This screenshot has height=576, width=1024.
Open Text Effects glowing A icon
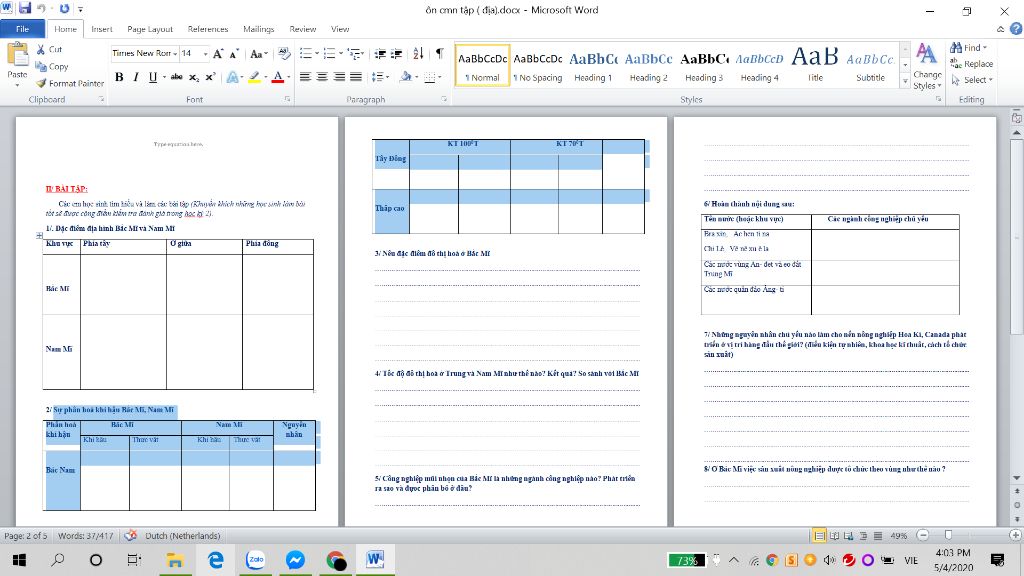click(x=232, y=77)
